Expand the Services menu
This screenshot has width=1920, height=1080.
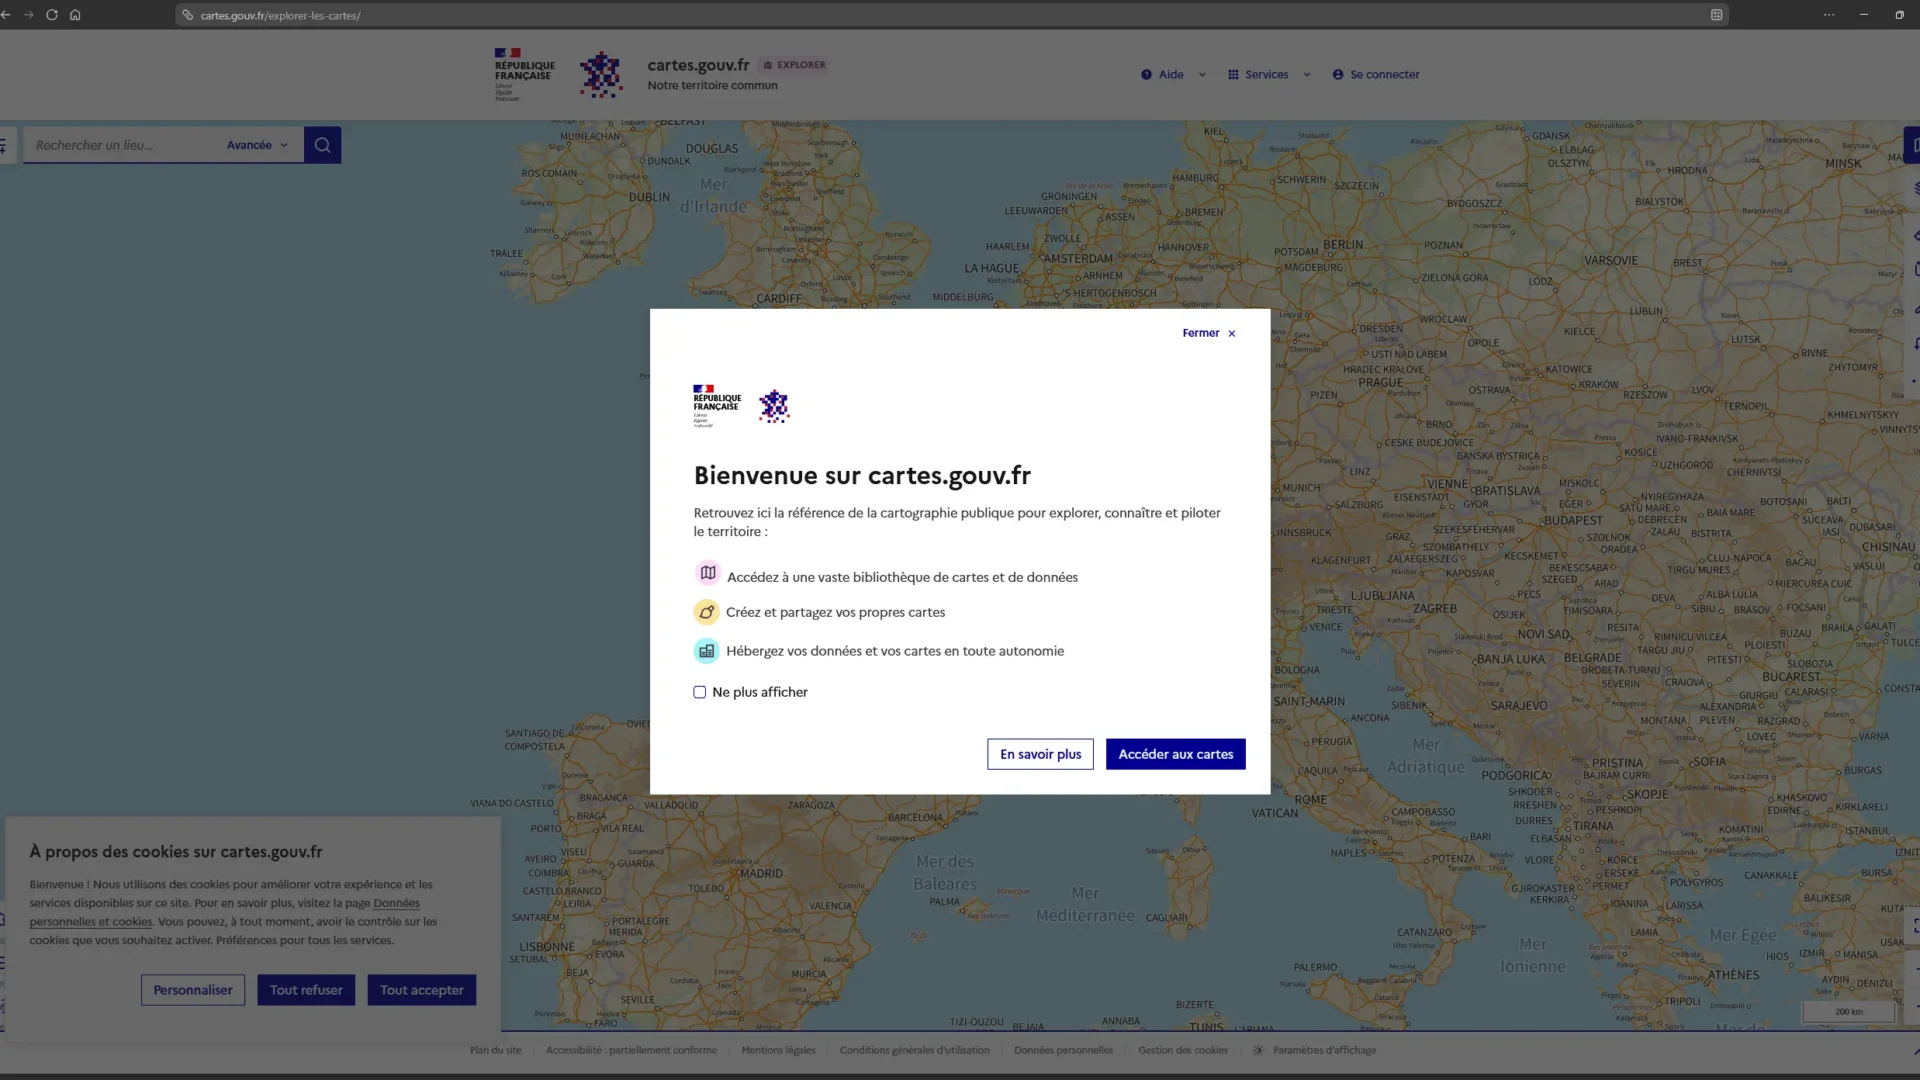pyautogui.click(x=1269, y=74)
